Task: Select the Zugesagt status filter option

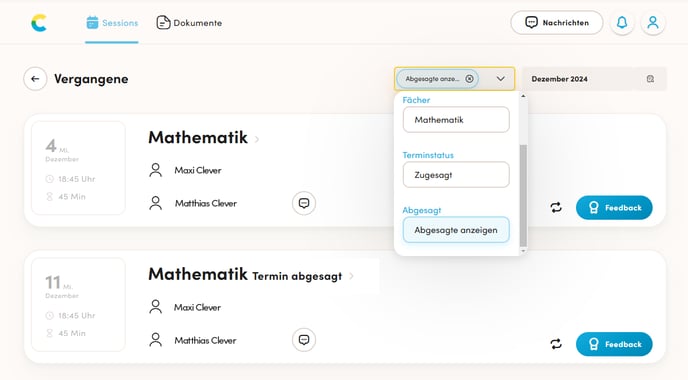Action: 456,175
